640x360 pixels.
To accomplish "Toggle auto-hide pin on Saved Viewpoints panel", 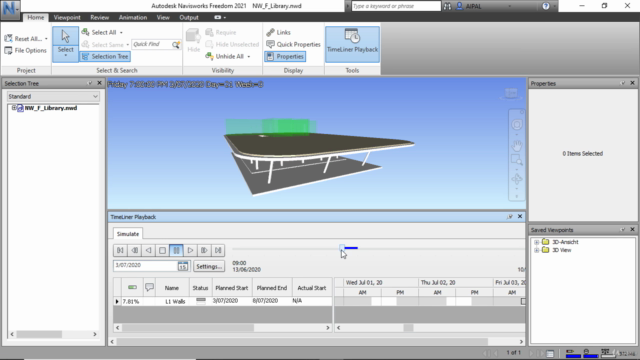I will (x=623, y=230).
